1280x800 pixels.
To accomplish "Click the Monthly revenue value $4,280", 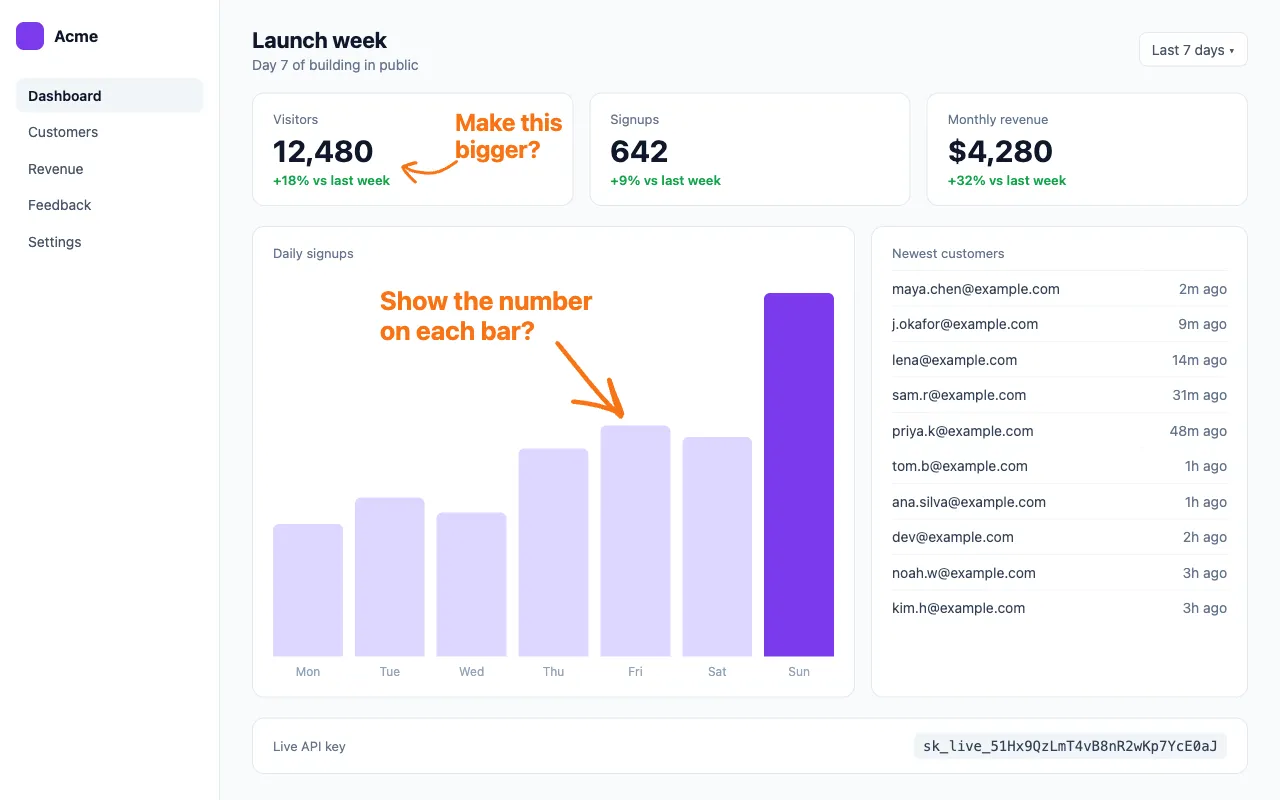I will 1000,151.
